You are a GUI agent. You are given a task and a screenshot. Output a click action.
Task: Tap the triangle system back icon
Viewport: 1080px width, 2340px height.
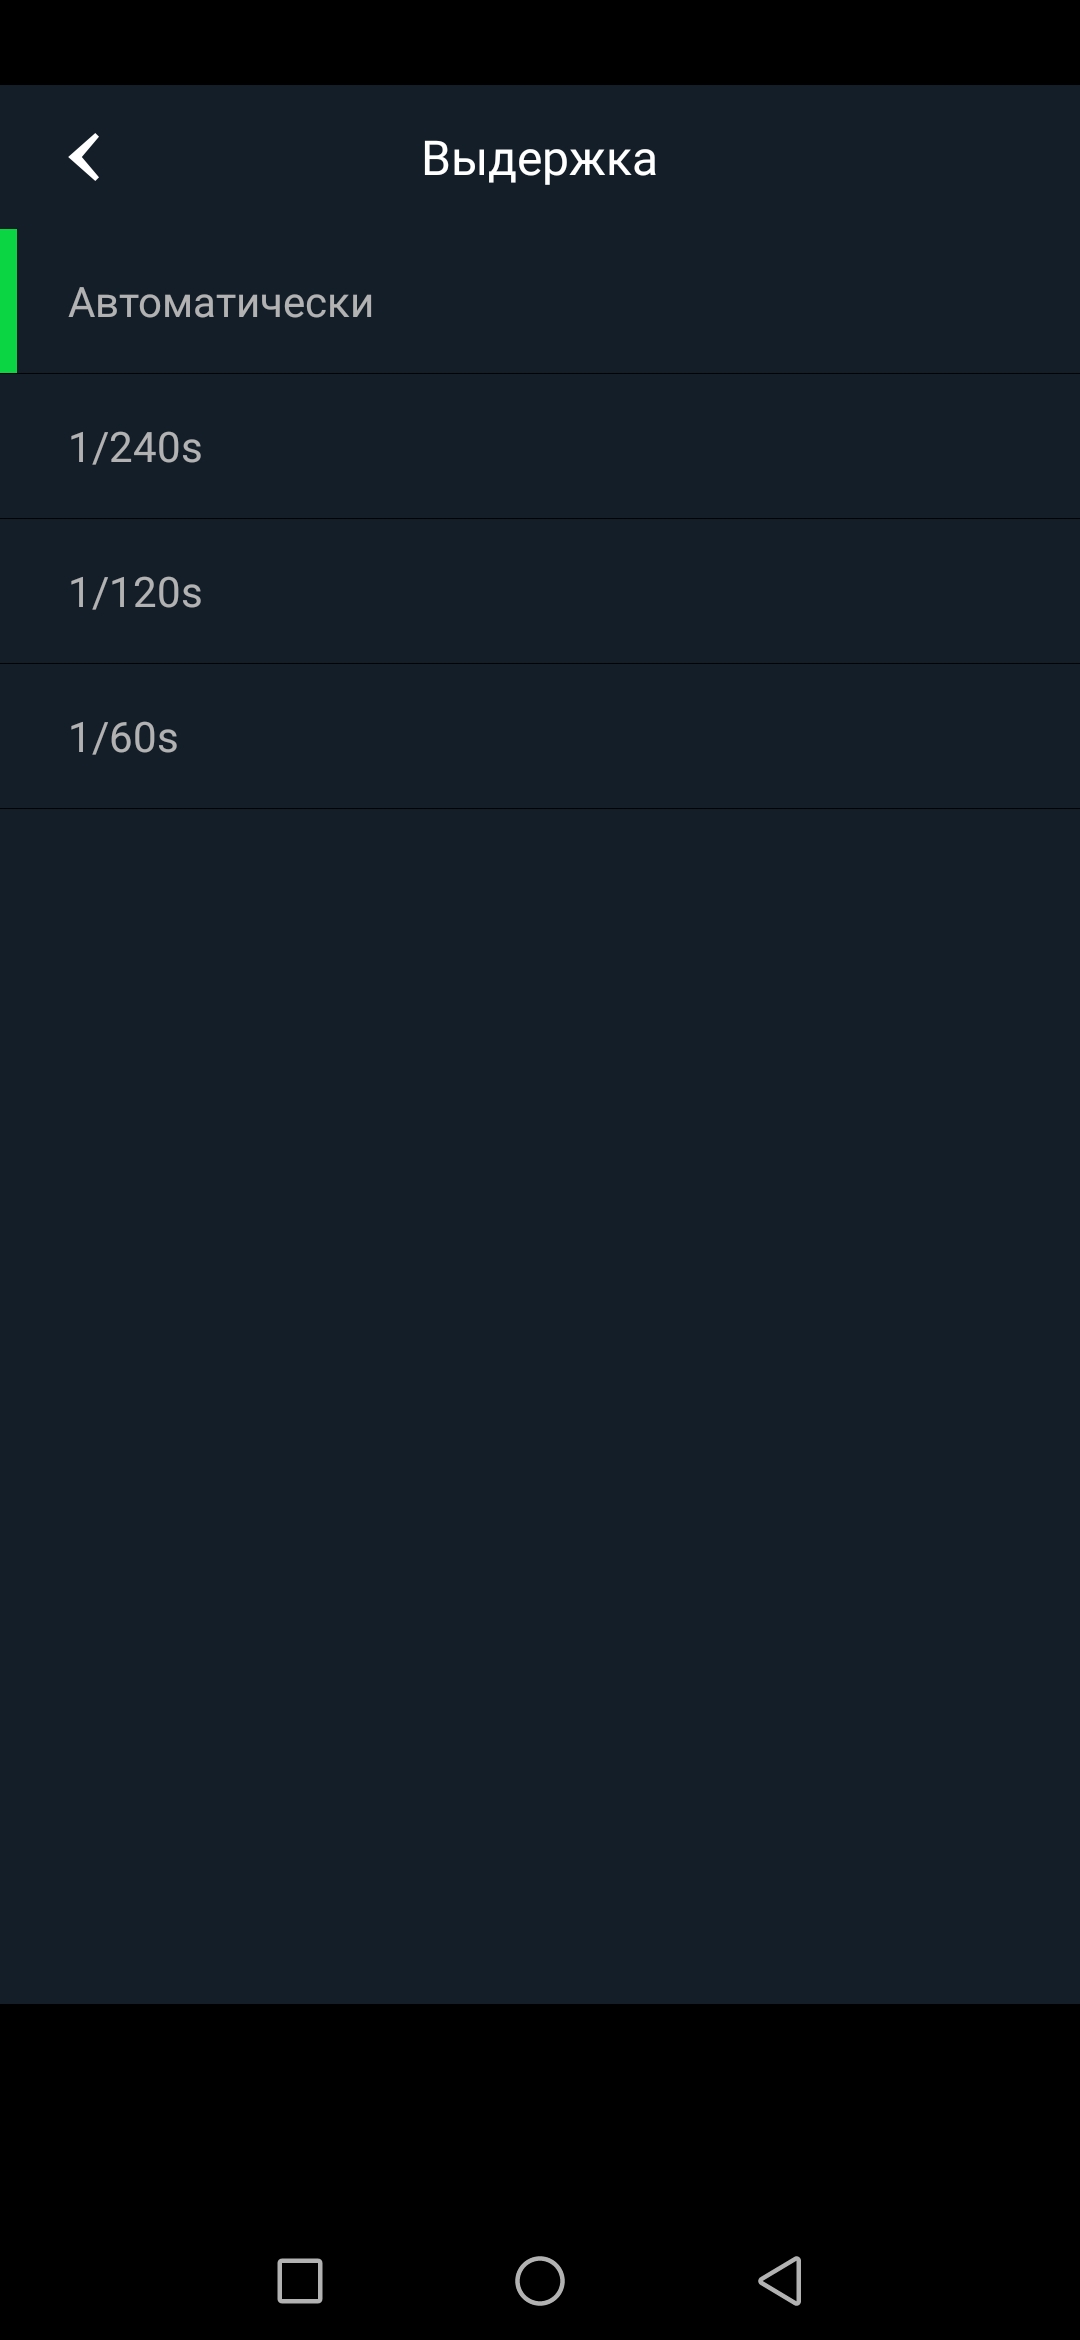click(781, 2281)
